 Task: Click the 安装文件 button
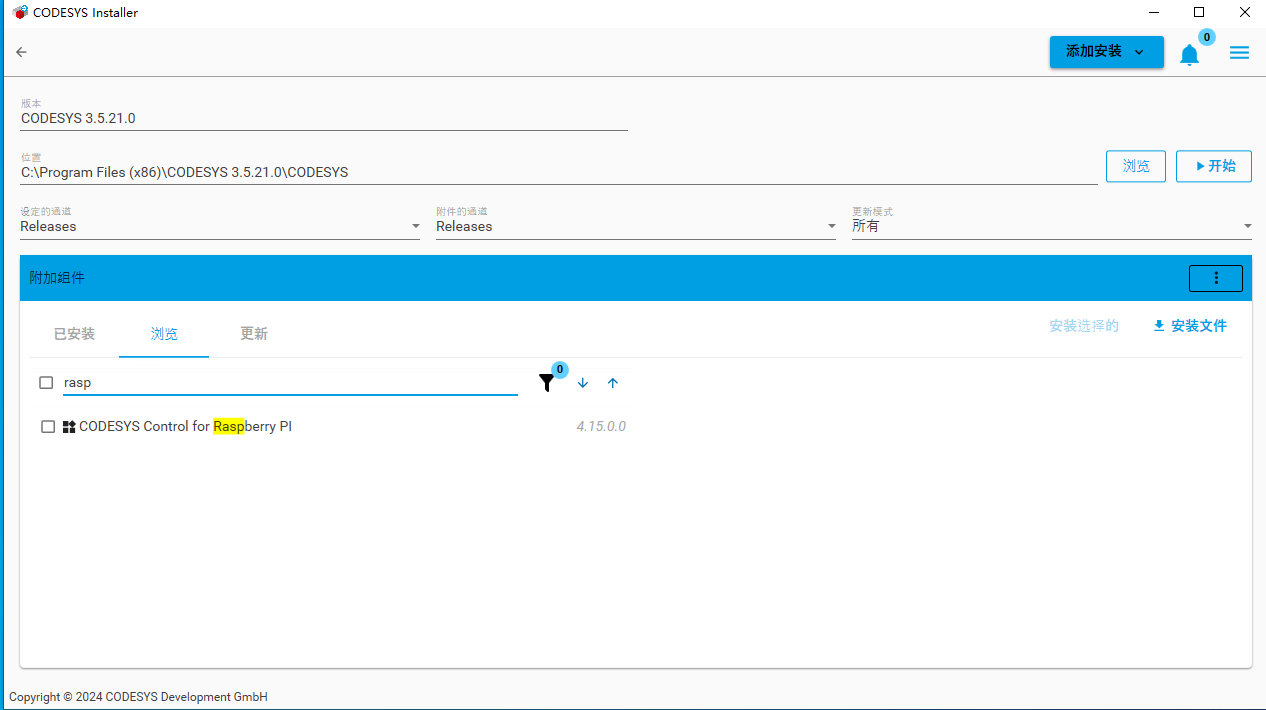coord(1190,326)
